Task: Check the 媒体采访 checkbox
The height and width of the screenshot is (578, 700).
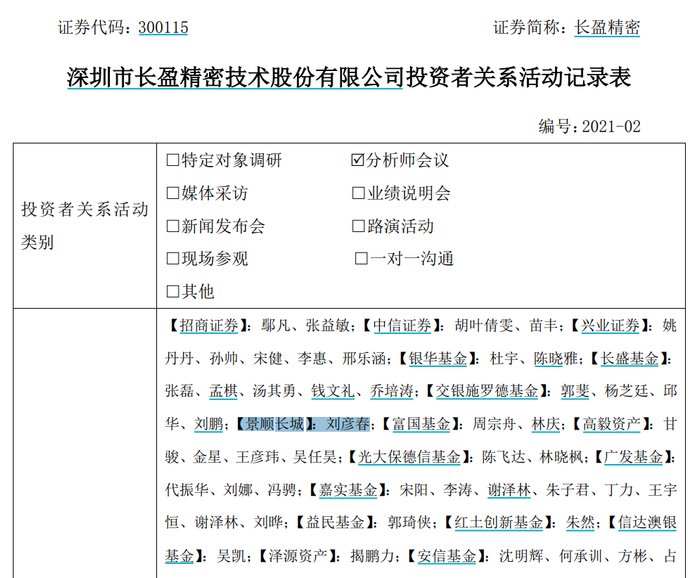Action: coord(172,193)
